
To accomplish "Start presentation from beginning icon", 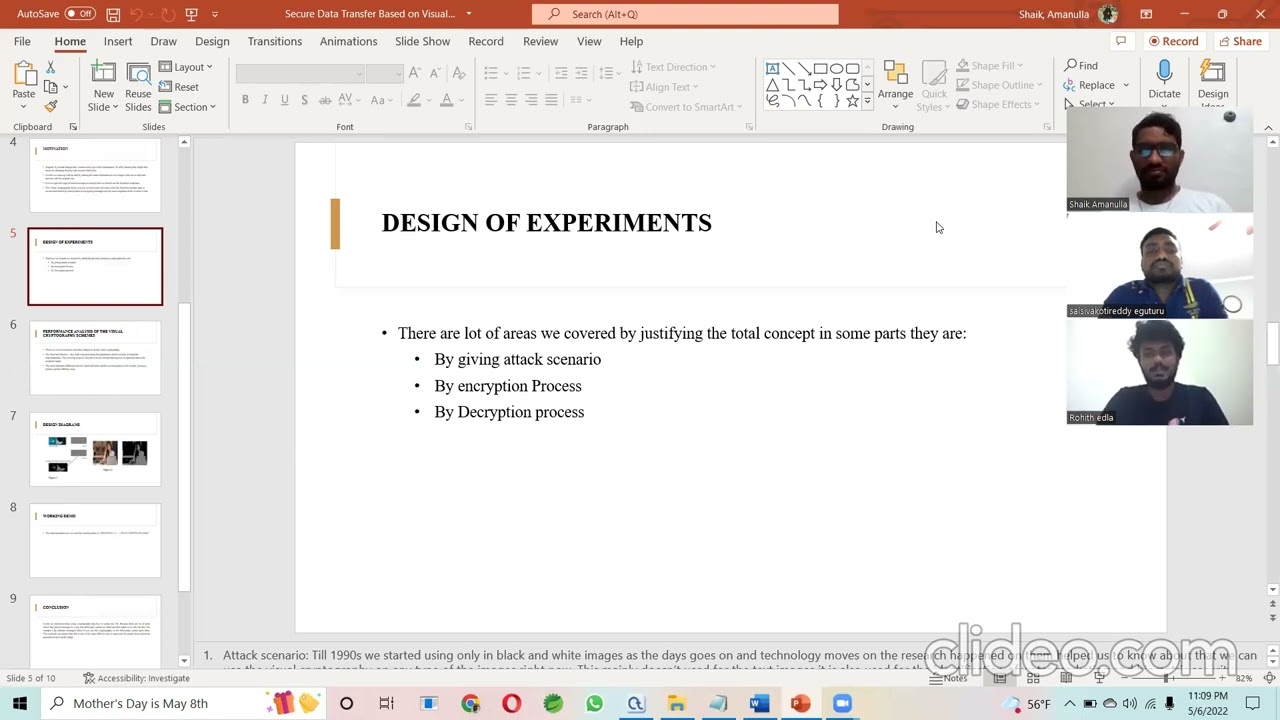I will [191, 14].
